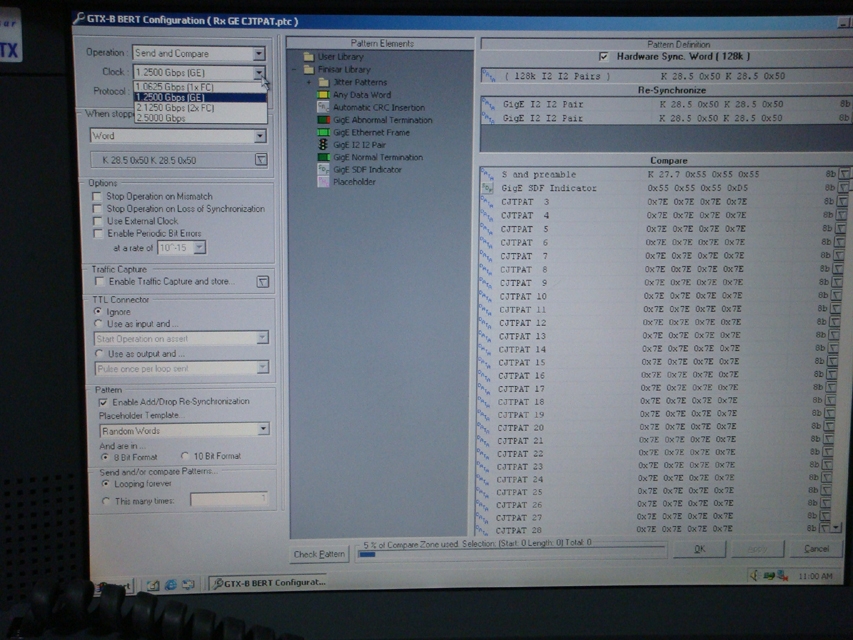Click the Show Desktop quick launch icon

coord(153,585)
